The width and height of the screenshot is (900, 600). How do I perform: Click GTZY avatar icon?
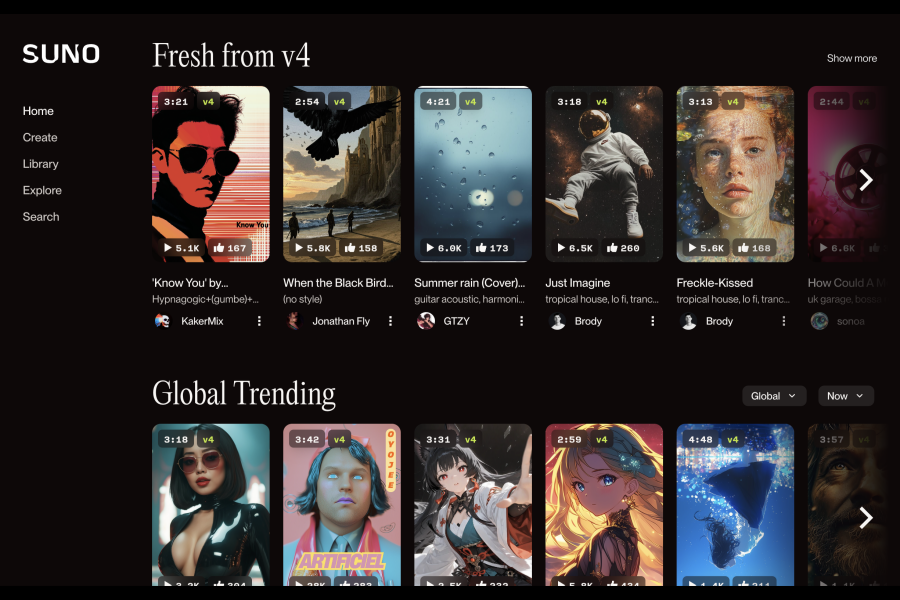click(x=425, y=321)
